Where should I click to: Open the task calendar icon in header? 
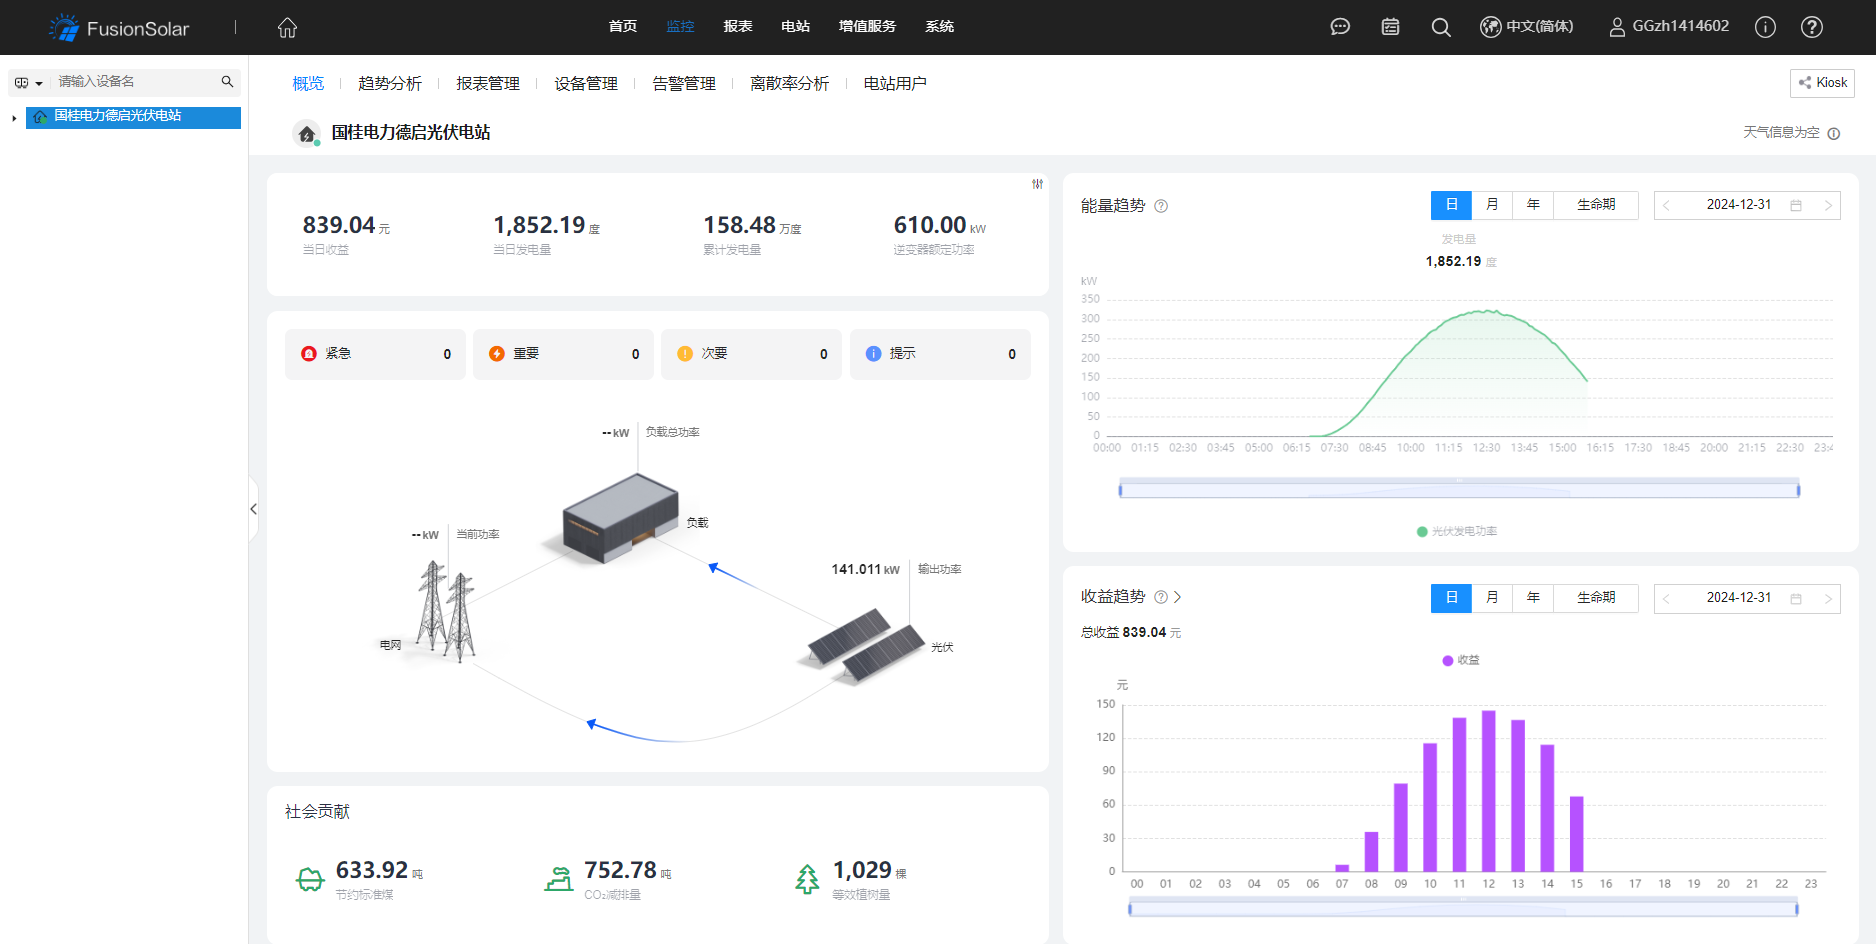(1390, 27)
